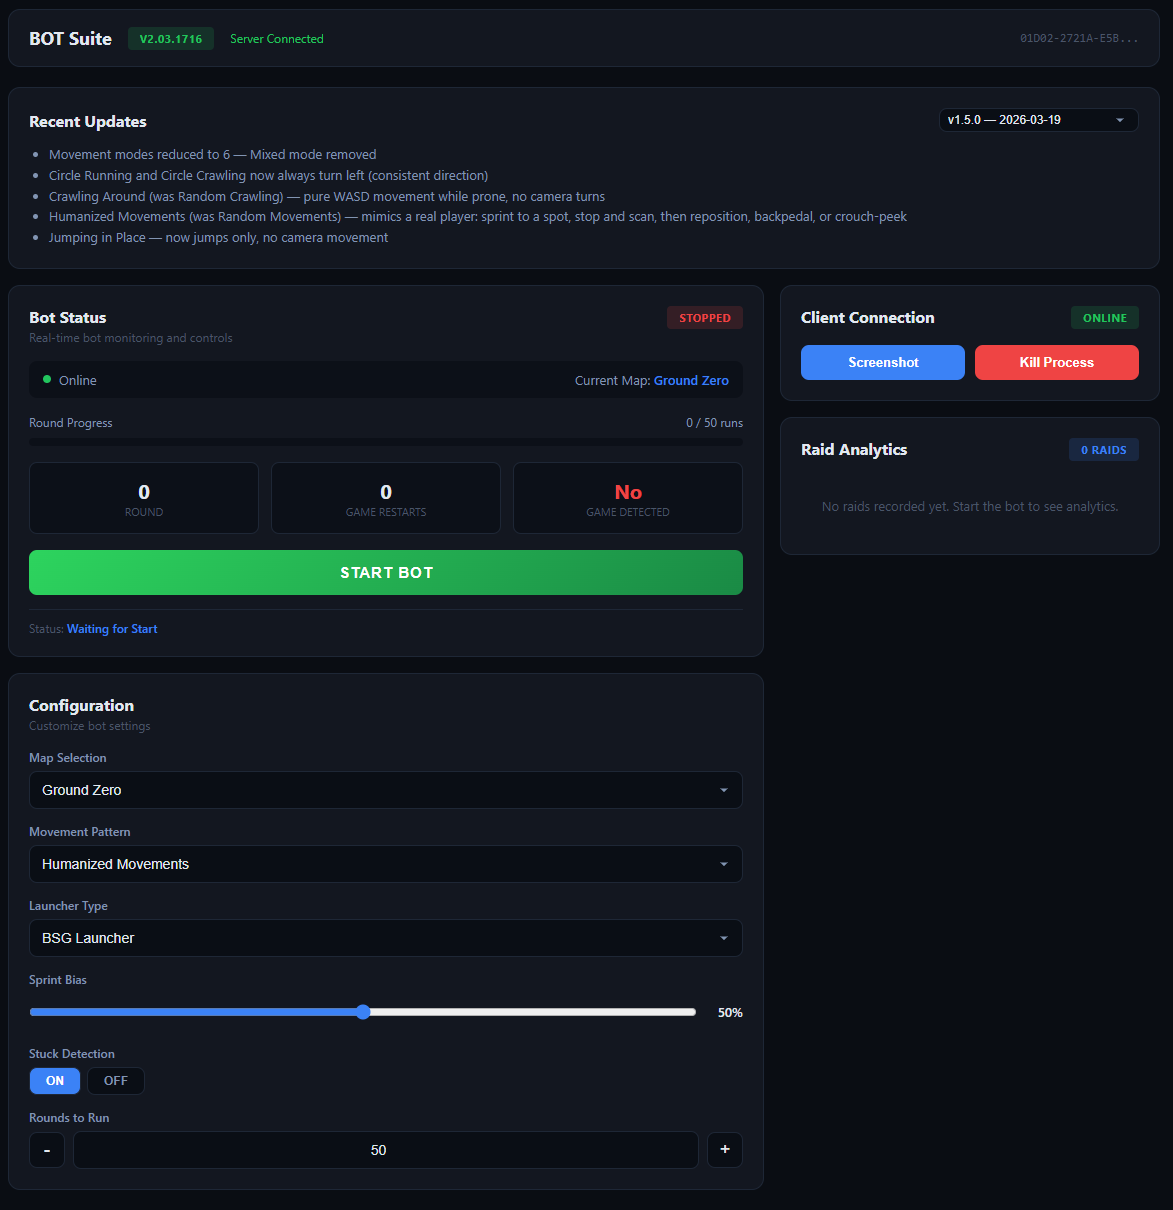Click the Rounds to Run number field
Viewport: 1173px width, 1210px height.
point(386,1150)
